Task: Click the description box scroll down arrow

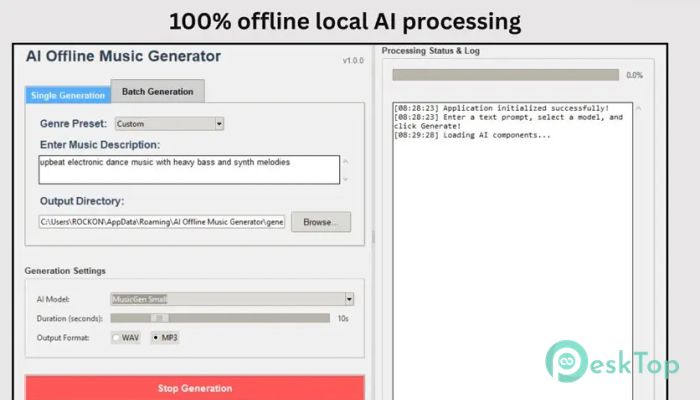Action: tap(346, 179)
